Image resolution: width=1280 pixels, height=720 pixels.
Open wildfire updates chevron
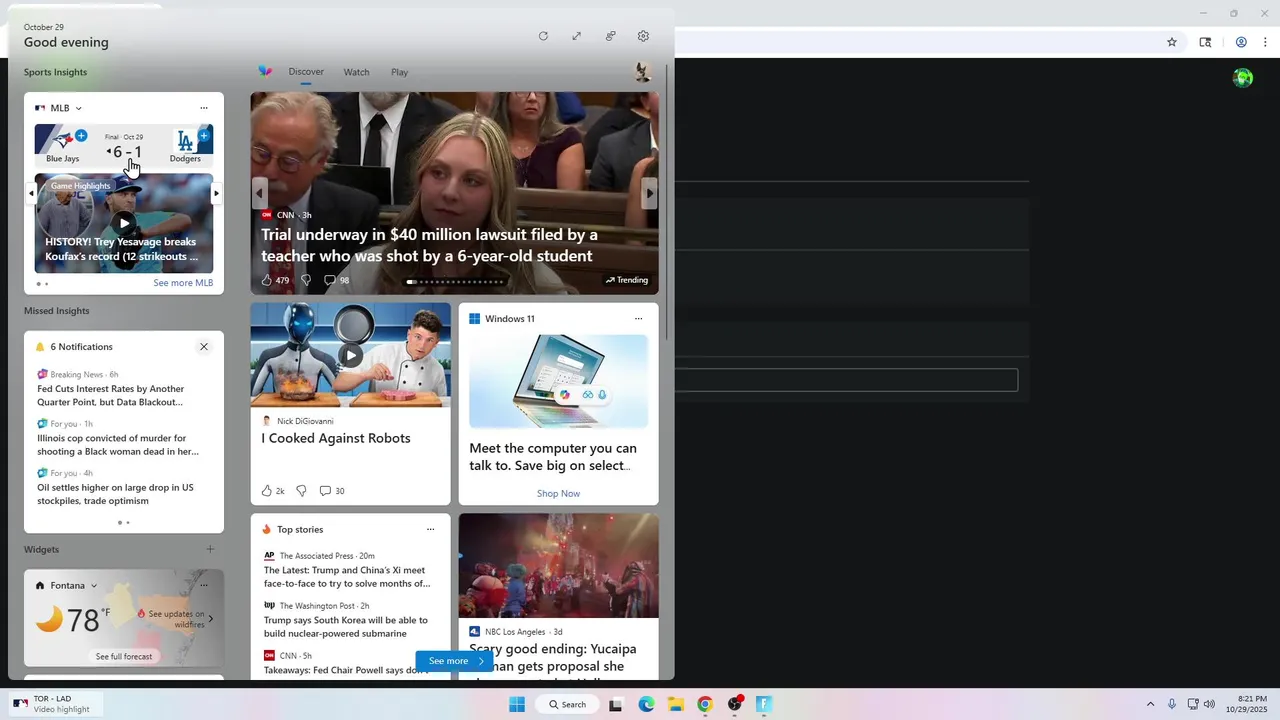[x=210, y=619]
